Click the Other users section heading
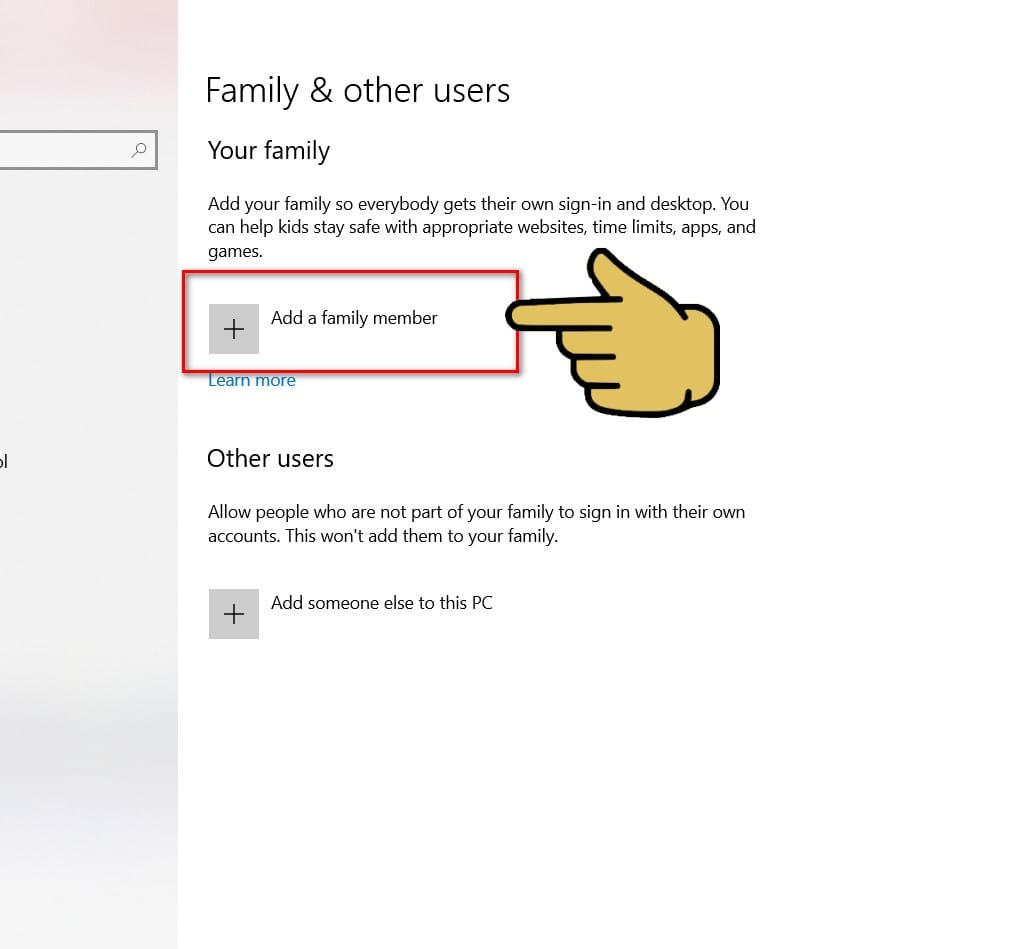The image size is (1029, 949). point(270,458)
